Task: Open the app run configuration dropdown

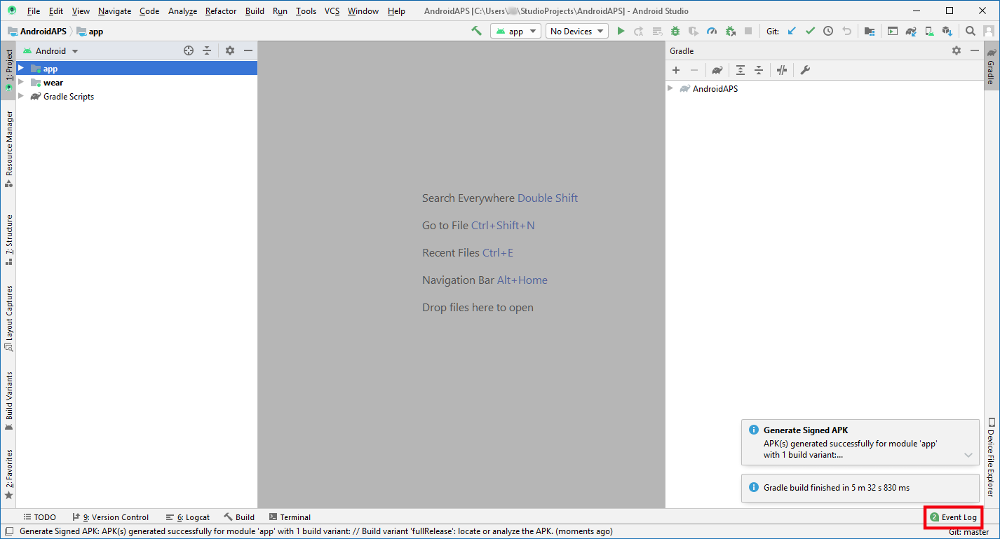Action: pyautogui.click(x=515, y=31)
